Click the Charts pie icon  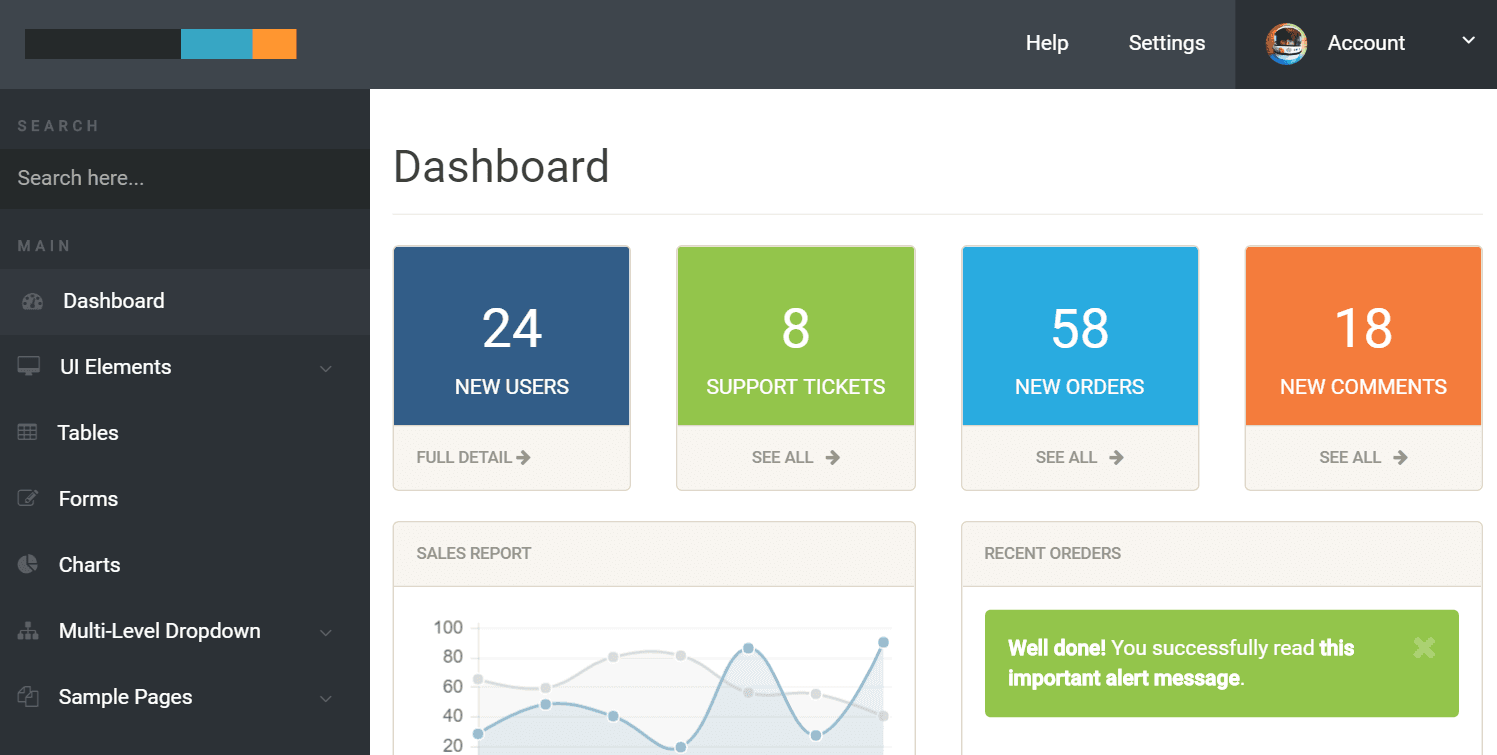click(x=28, y=565)
